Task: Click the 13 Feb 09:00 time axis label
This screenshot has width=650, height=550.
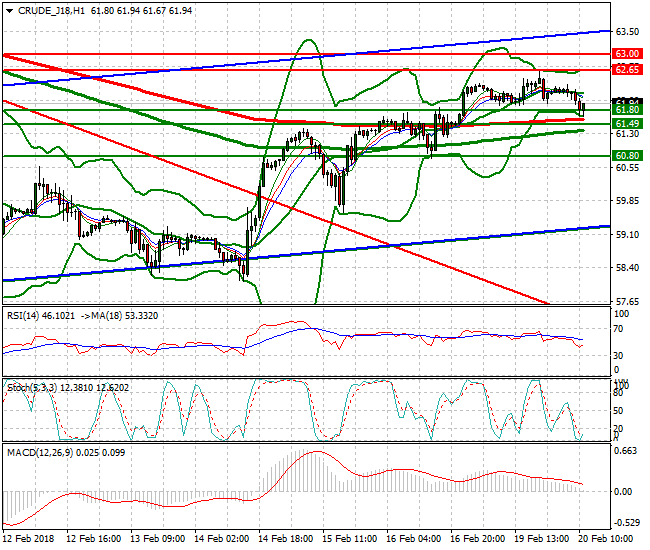Action: (158, 539)
